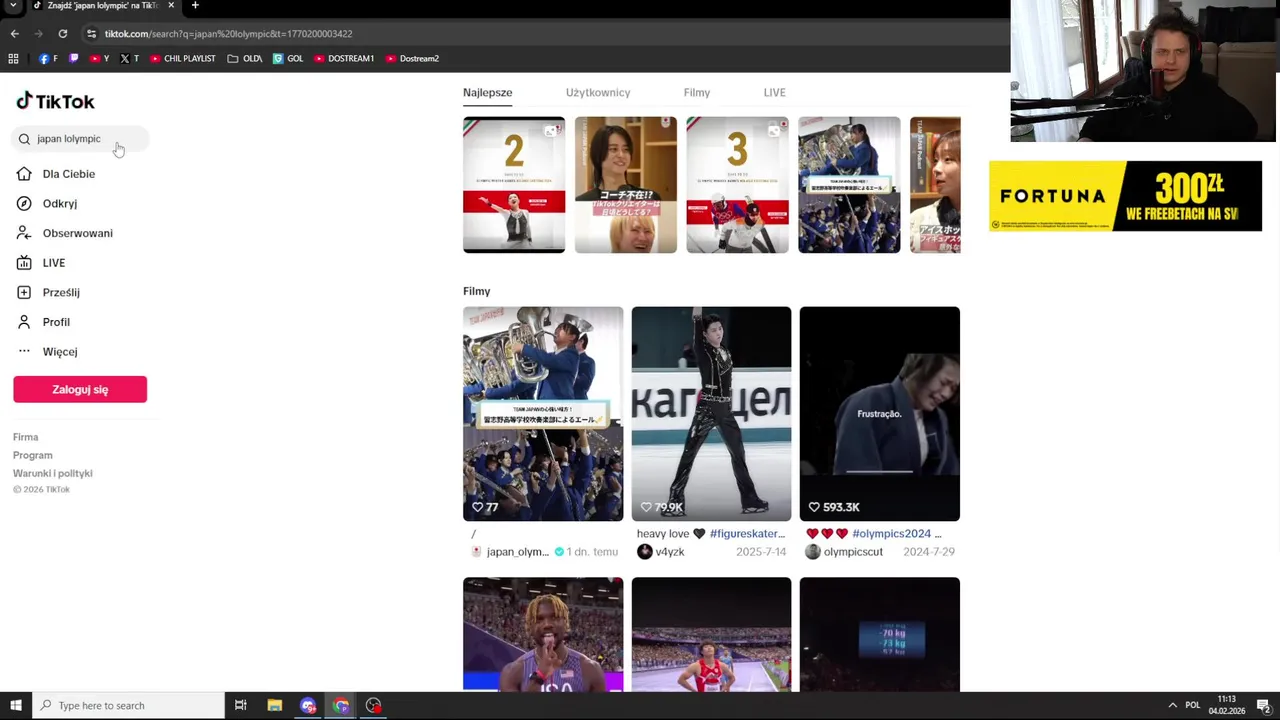Expand the Firma footer section
This screenshot has height=720, width=1280.
25,437
